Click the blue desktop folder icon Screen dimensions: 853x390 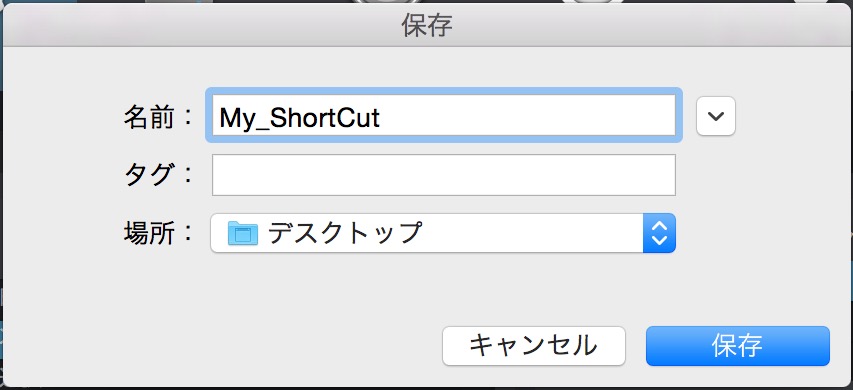(x=243, y=233)
